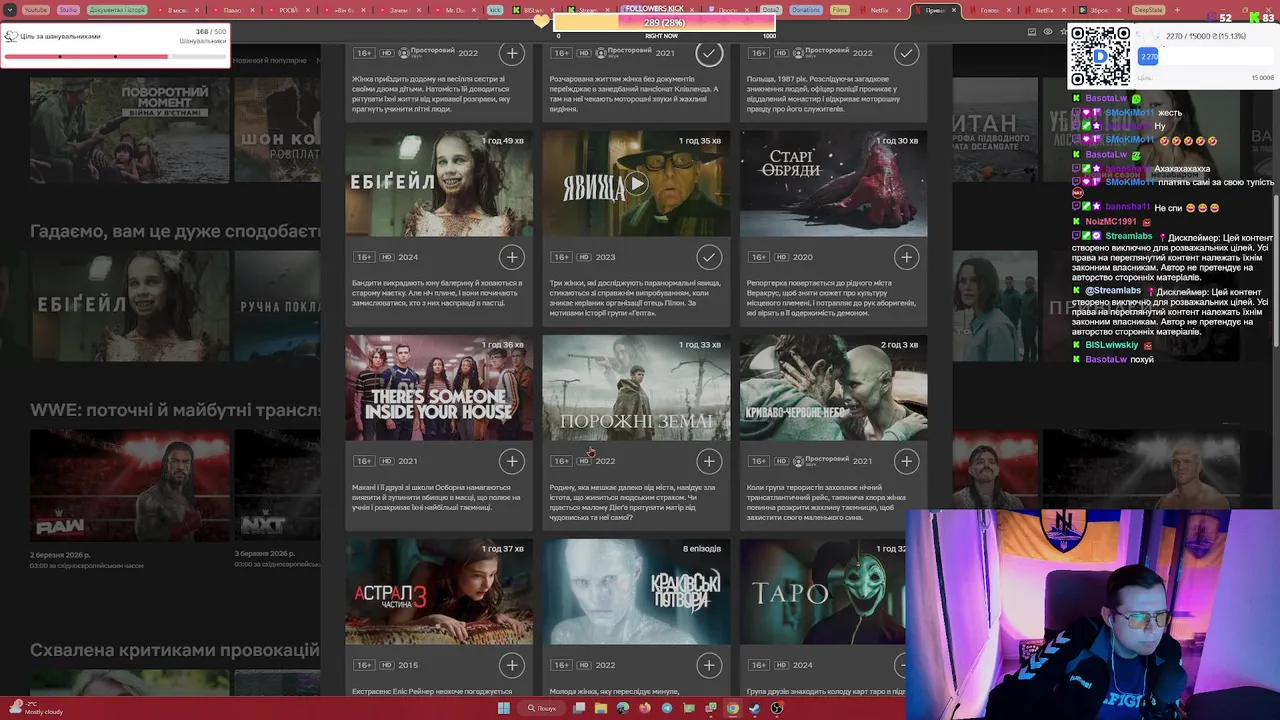This screenshot has width=1280, height=720.
Task: Switch to the DeepState tab
Action: pyautogui.click(x=1148, y=10)
